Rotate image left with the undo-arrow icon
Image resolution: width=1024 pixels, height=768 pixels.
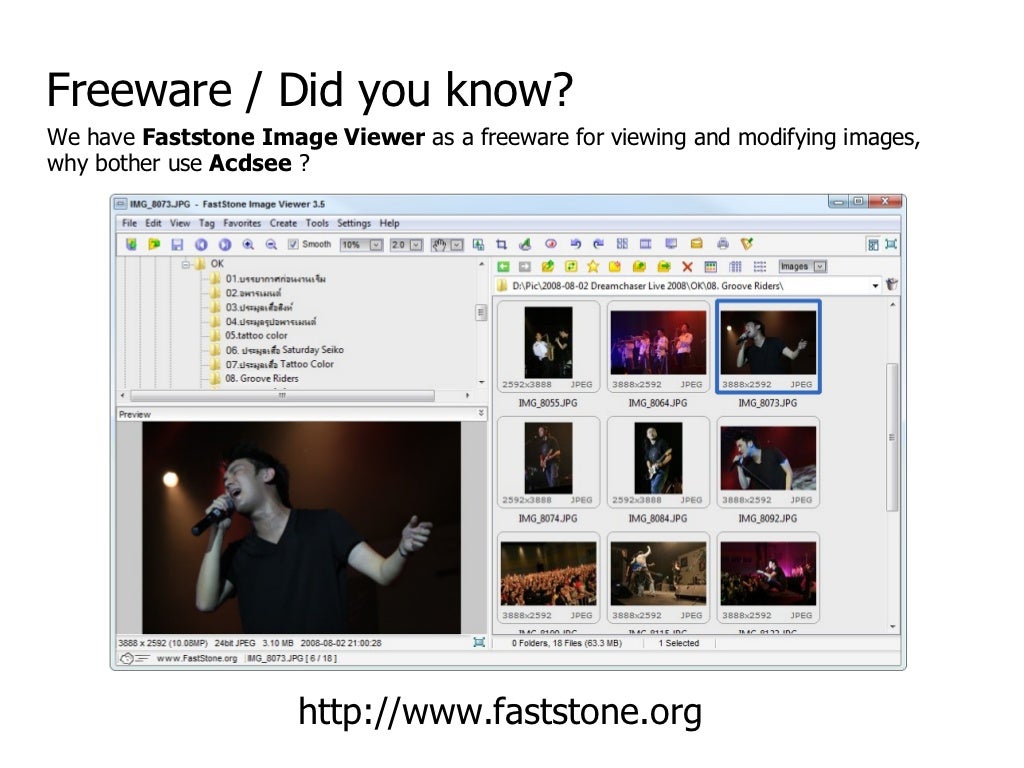tap(576, 244)
